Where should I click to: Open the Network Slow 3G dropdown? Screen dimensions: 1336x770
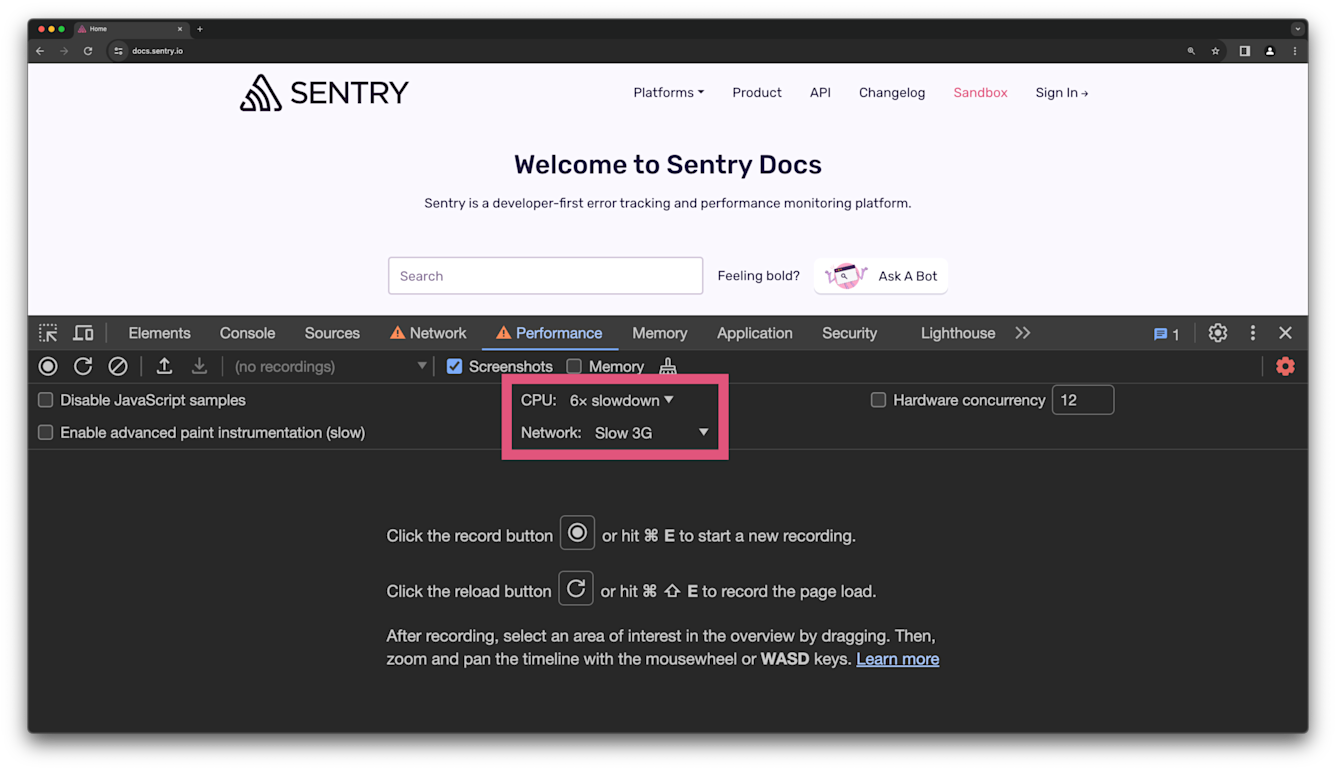click(651, 433)
